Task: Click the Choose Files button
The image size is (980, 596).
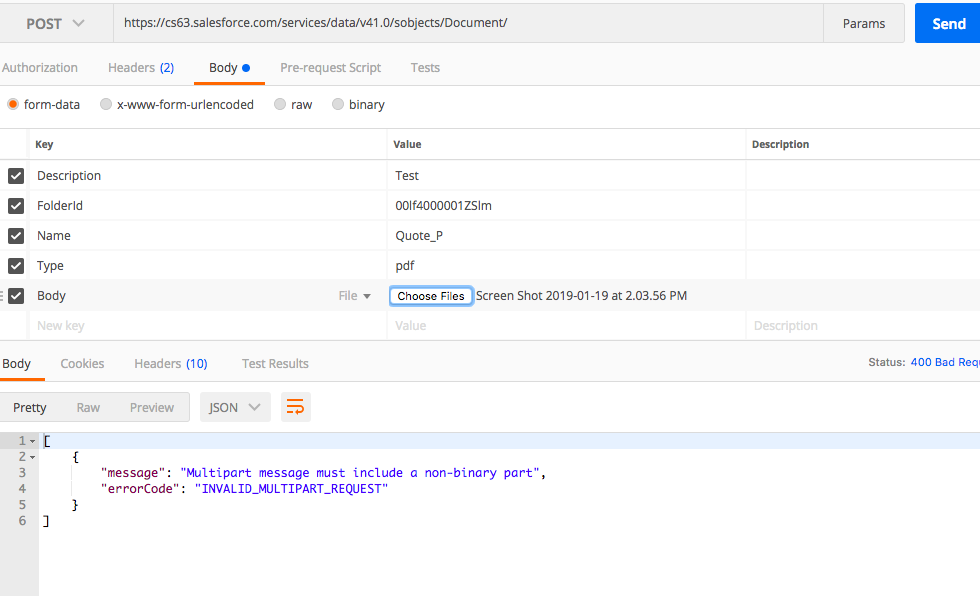Action: coord(431,296)
